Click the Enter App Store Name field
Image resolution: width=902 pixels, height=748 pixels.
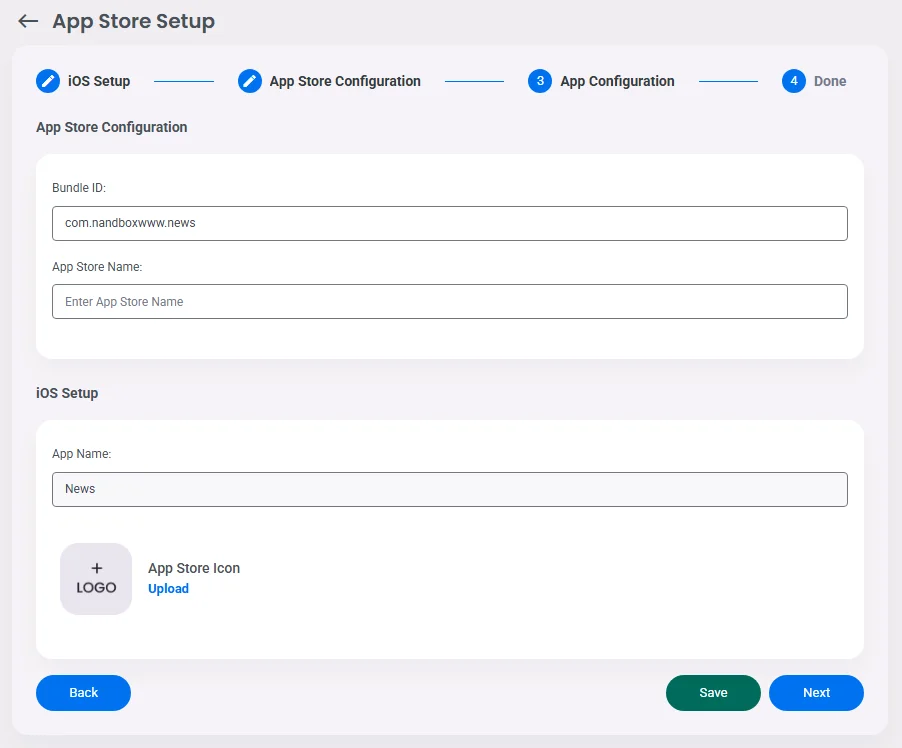point(450,301)
